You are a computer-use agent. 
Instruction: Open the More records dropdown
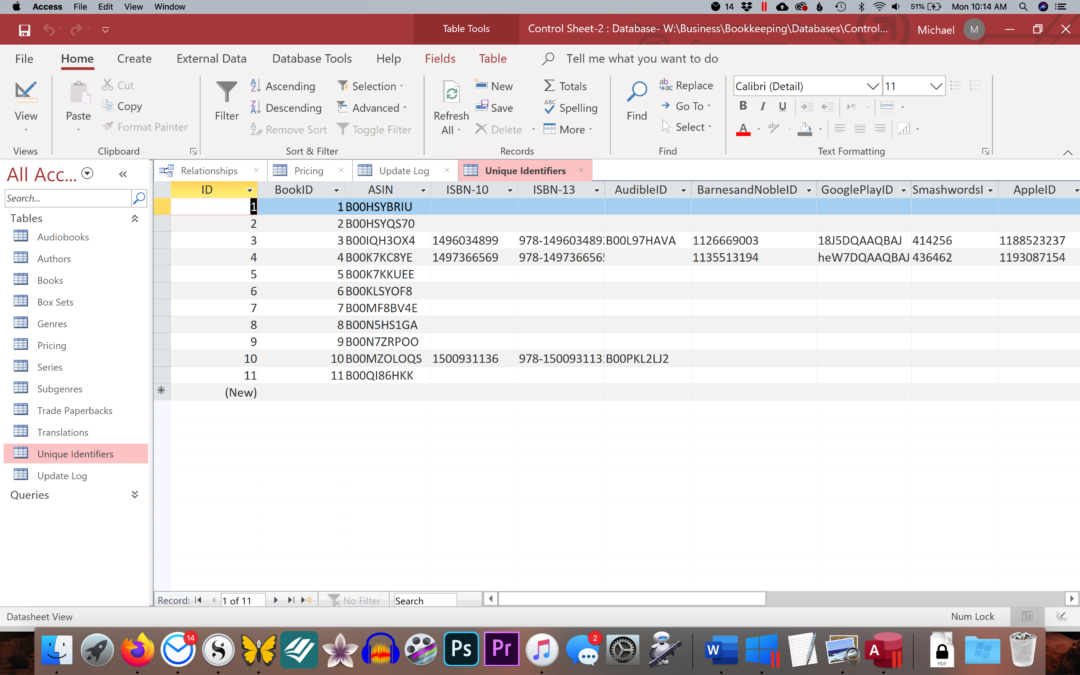click(x=568, y=129)
